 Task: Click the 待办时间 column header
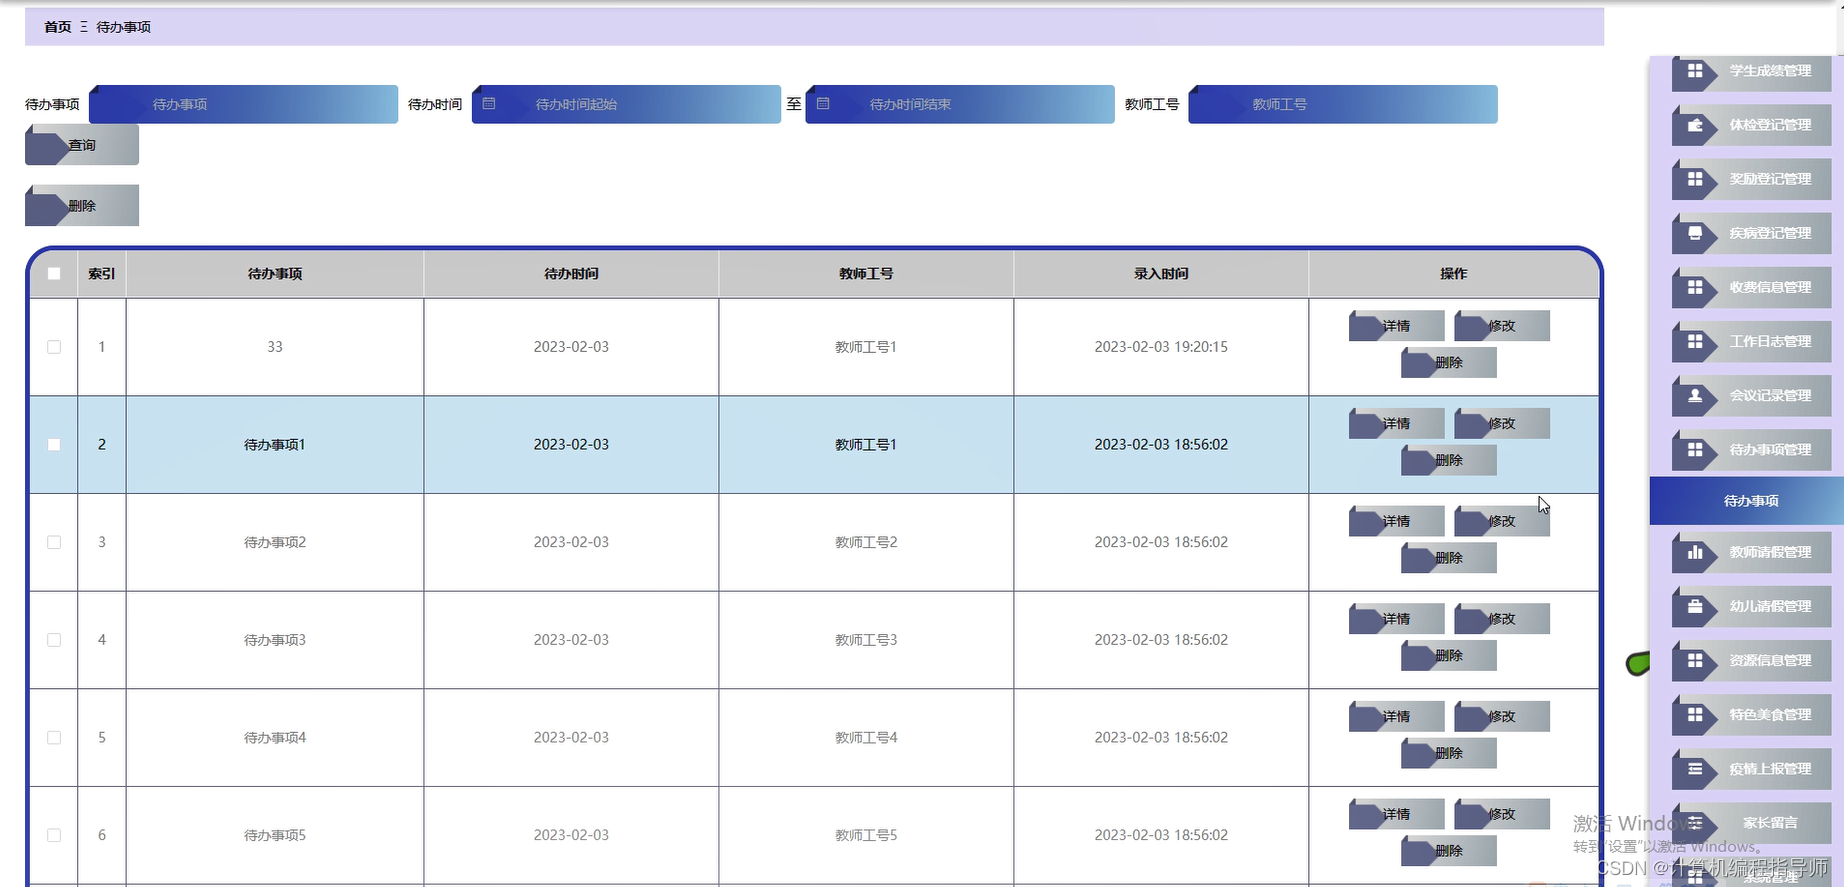click(x=571, y=273)
